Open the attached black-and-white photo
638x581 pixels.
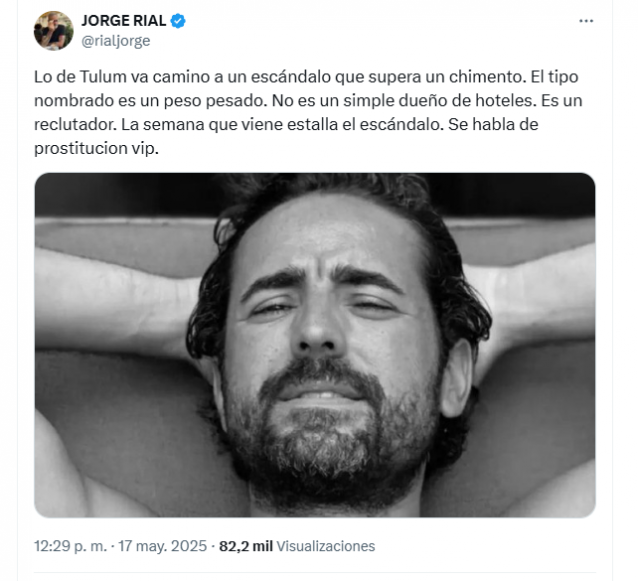click(315, 345)
